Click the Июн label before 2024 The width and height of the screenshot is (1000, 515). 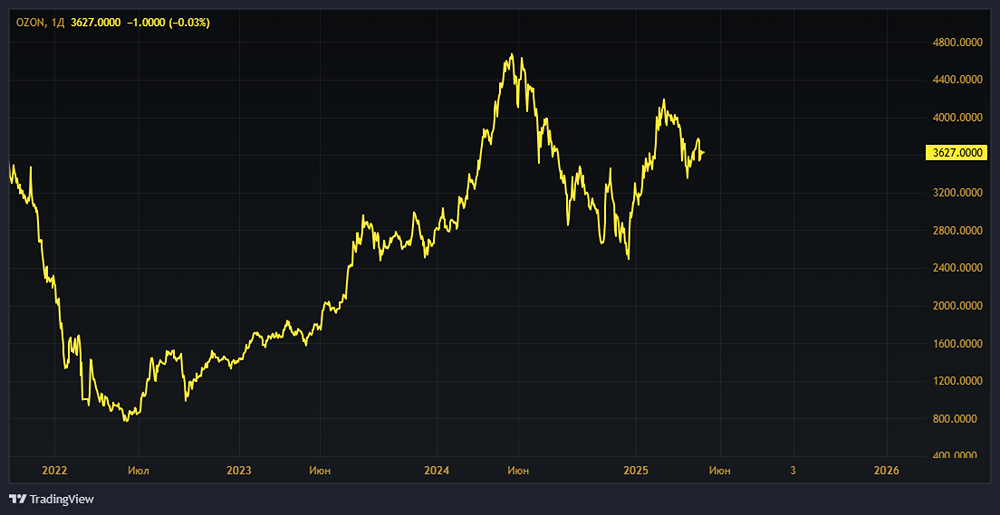320,471
